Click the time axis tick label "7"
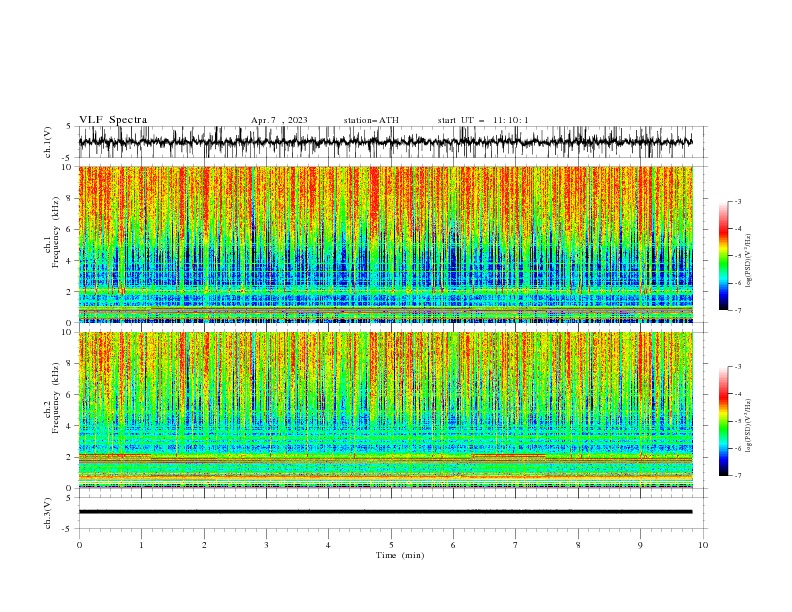Image resolution: width=792 pixels, height=612 pixels. tap(516, 545)
